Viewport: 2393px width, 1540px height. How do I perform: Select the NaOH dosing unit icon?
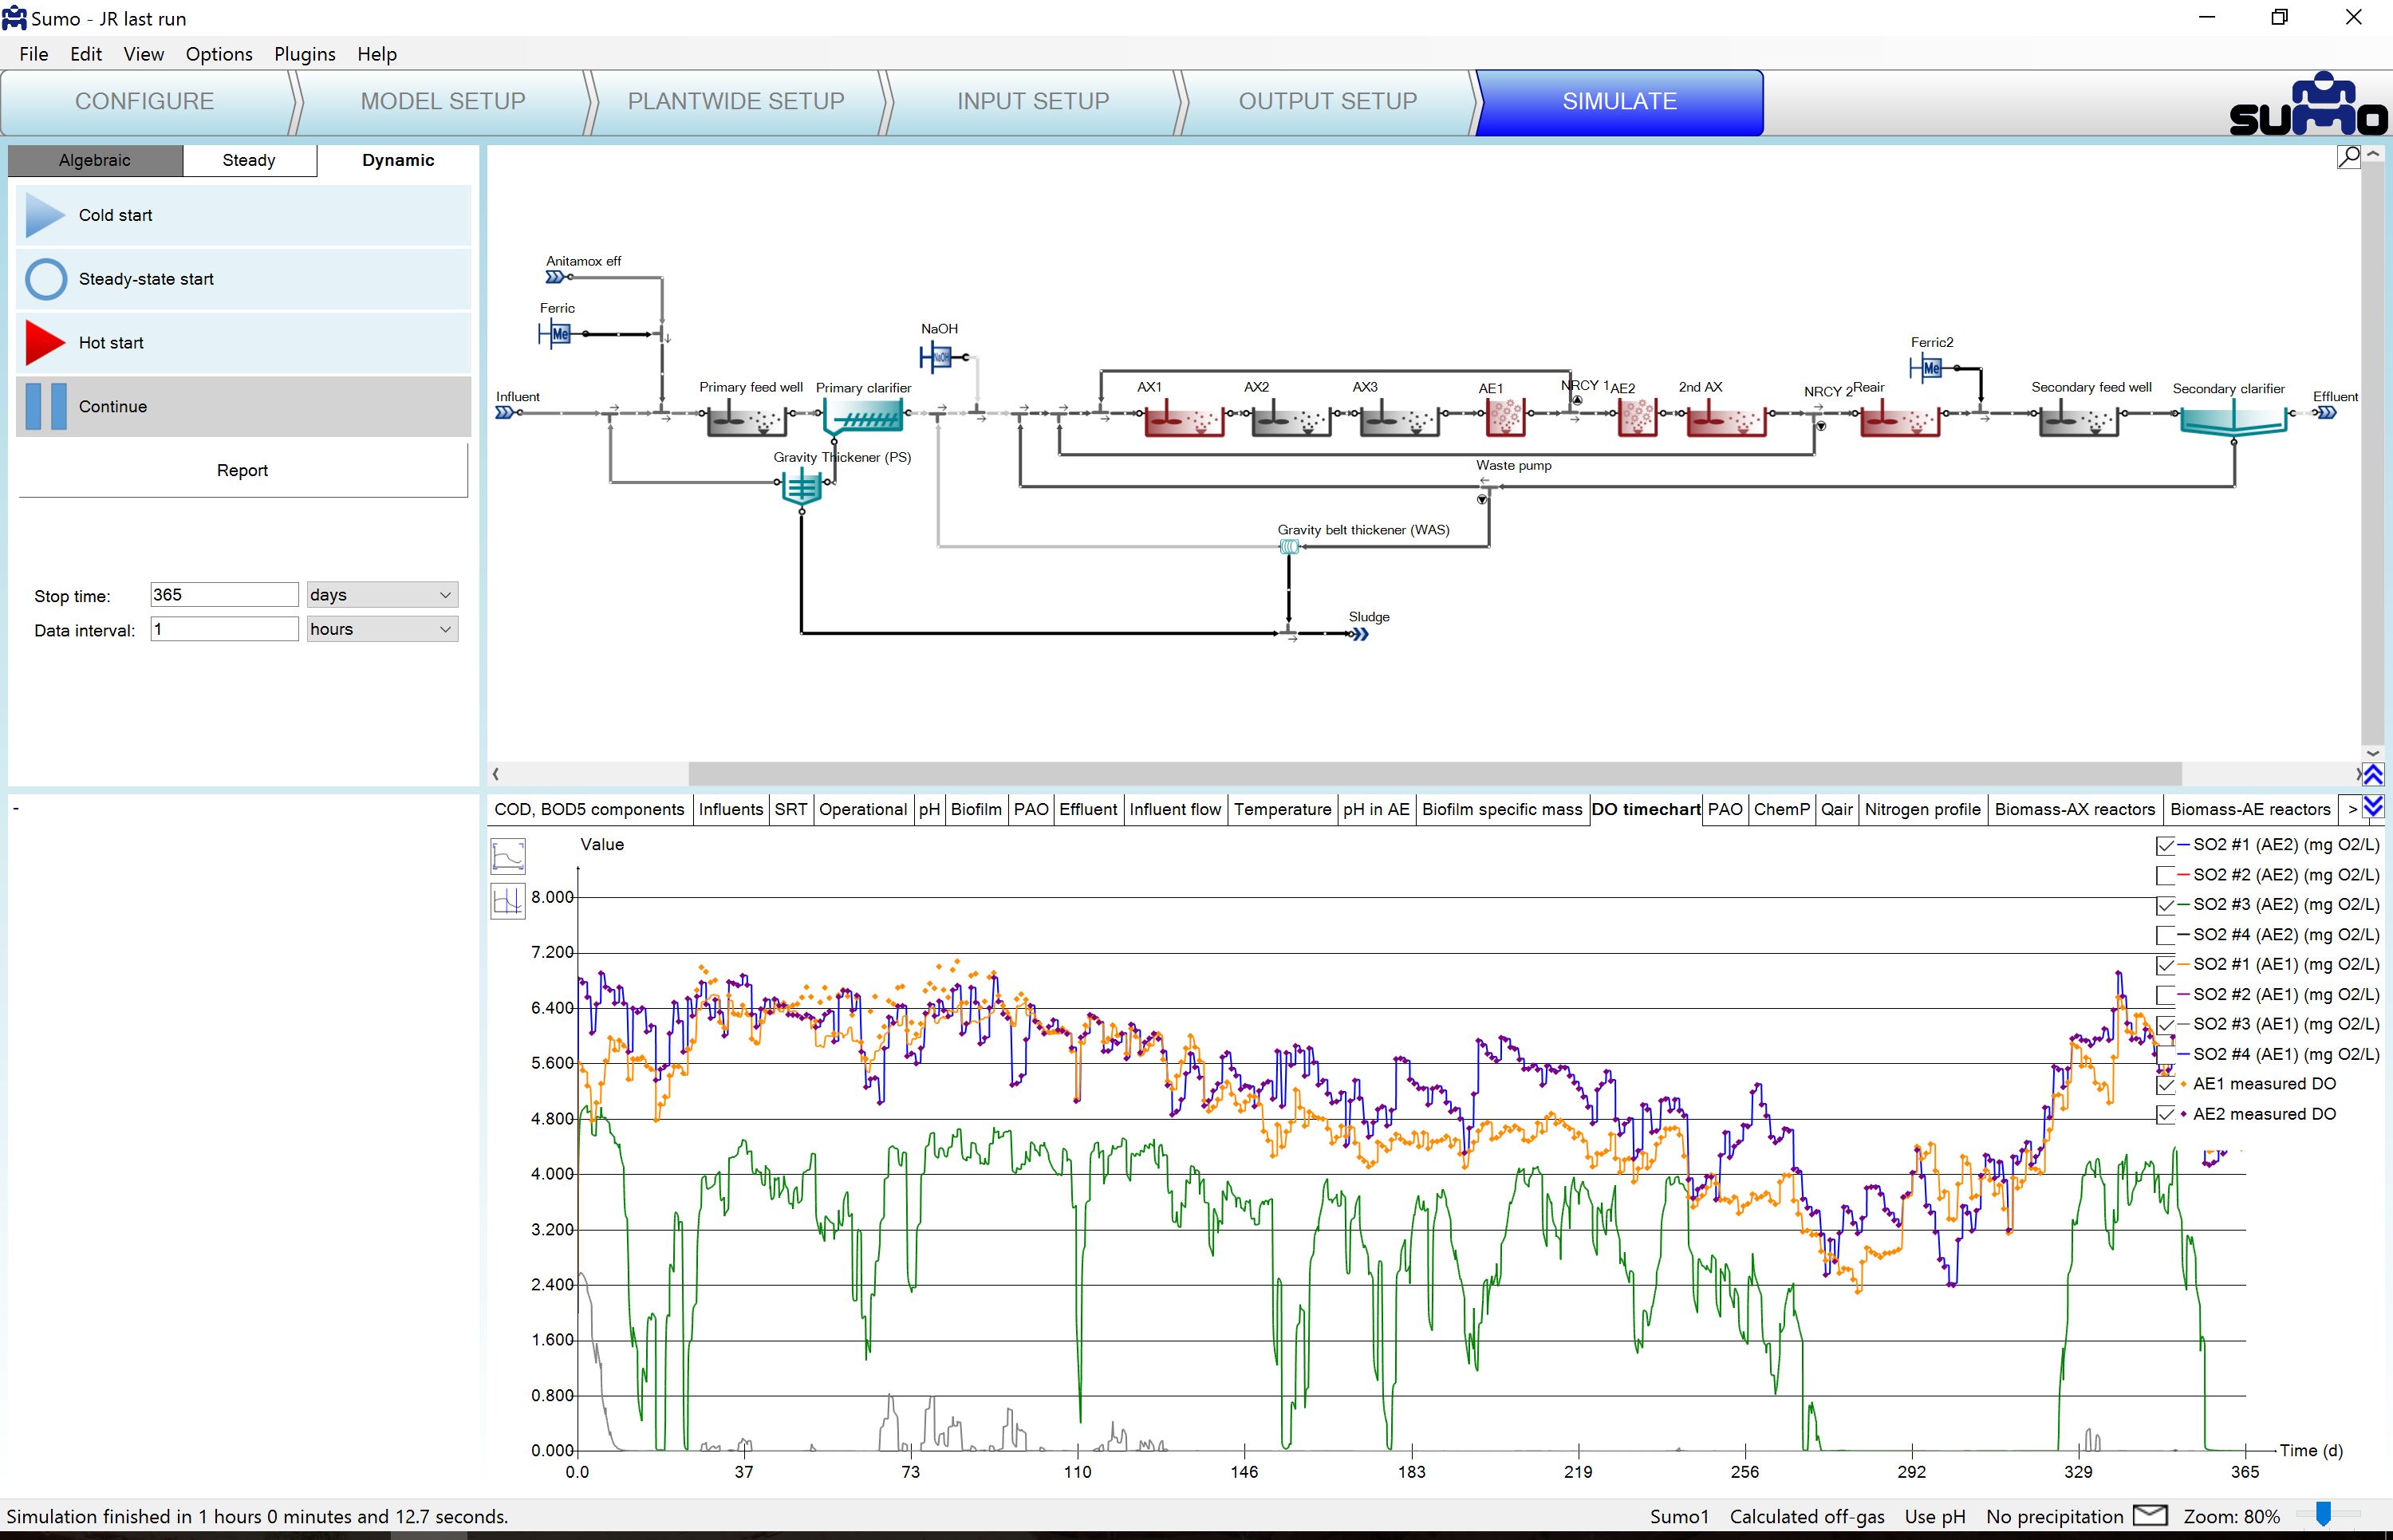[939, 357]
